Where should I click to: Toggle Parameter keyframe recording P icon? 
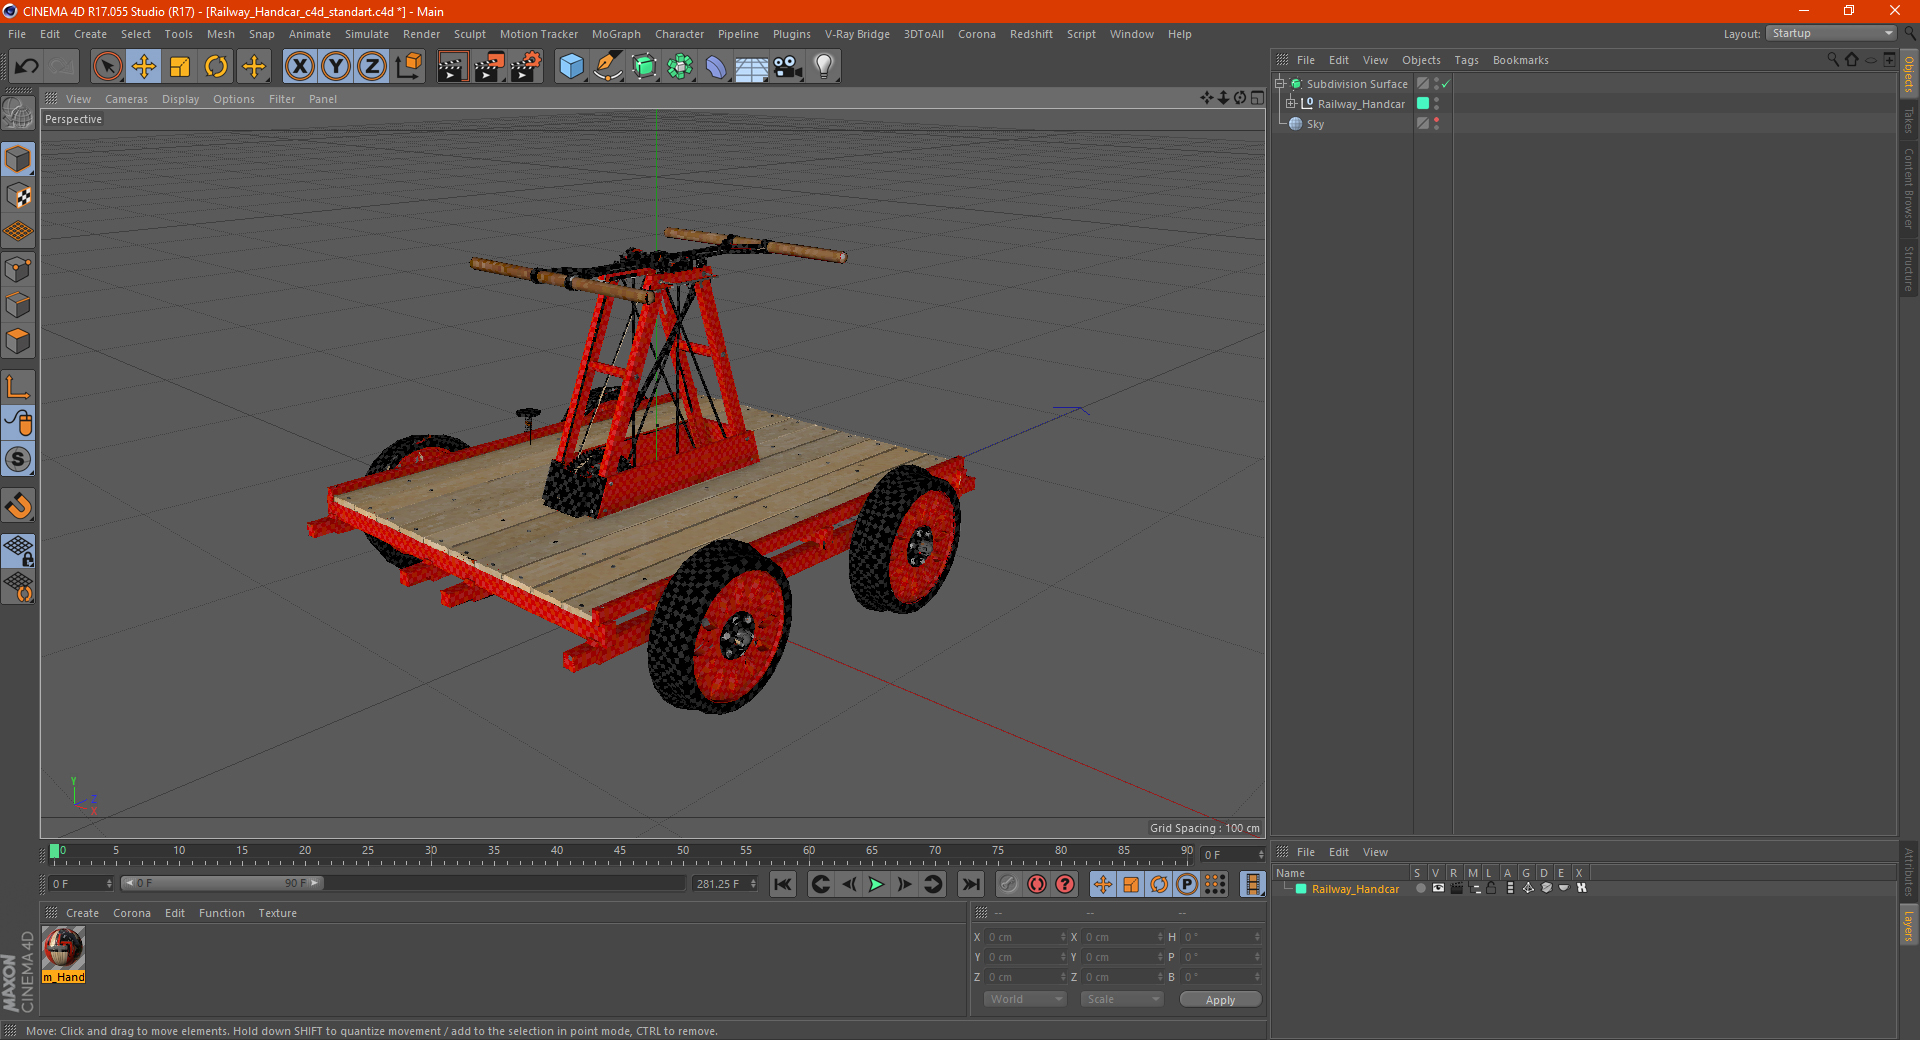tap(1187, 884)
